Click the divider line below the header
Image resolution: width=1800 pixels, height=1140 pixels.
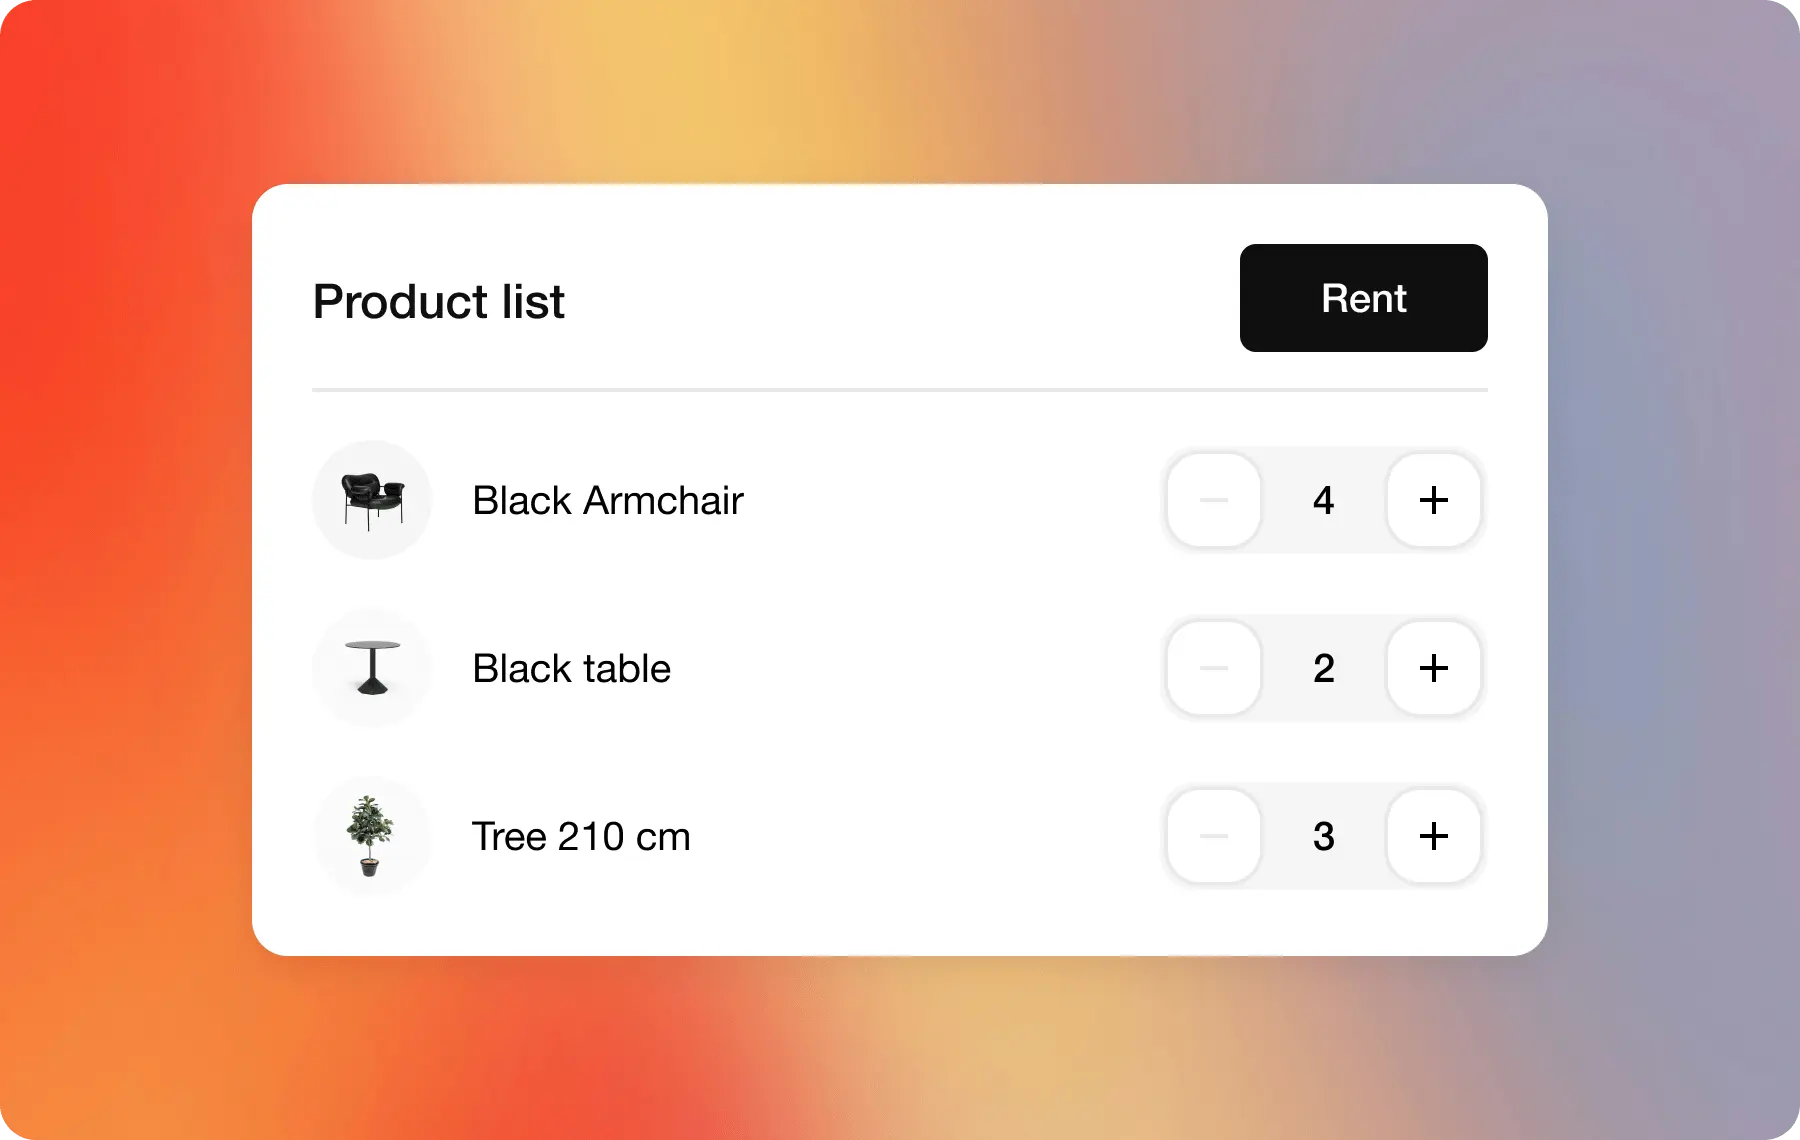point(900,389)
